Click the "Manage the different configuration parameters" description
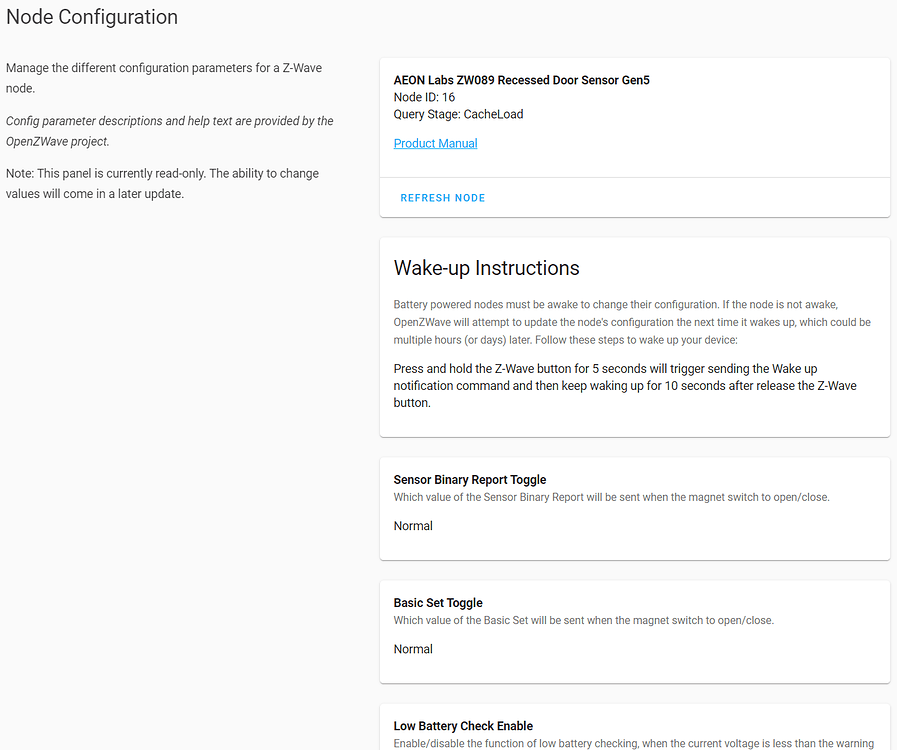The image size is (897, 750). [x=163, y=77]
